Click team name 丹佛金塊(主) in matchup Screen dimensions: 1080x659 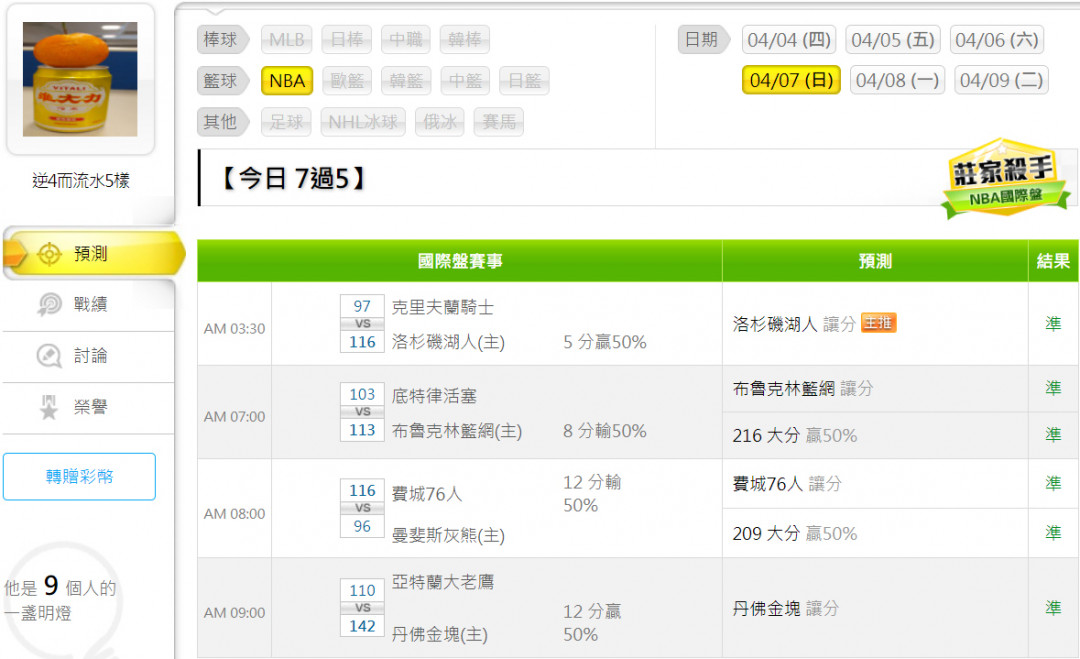(439, 634)
